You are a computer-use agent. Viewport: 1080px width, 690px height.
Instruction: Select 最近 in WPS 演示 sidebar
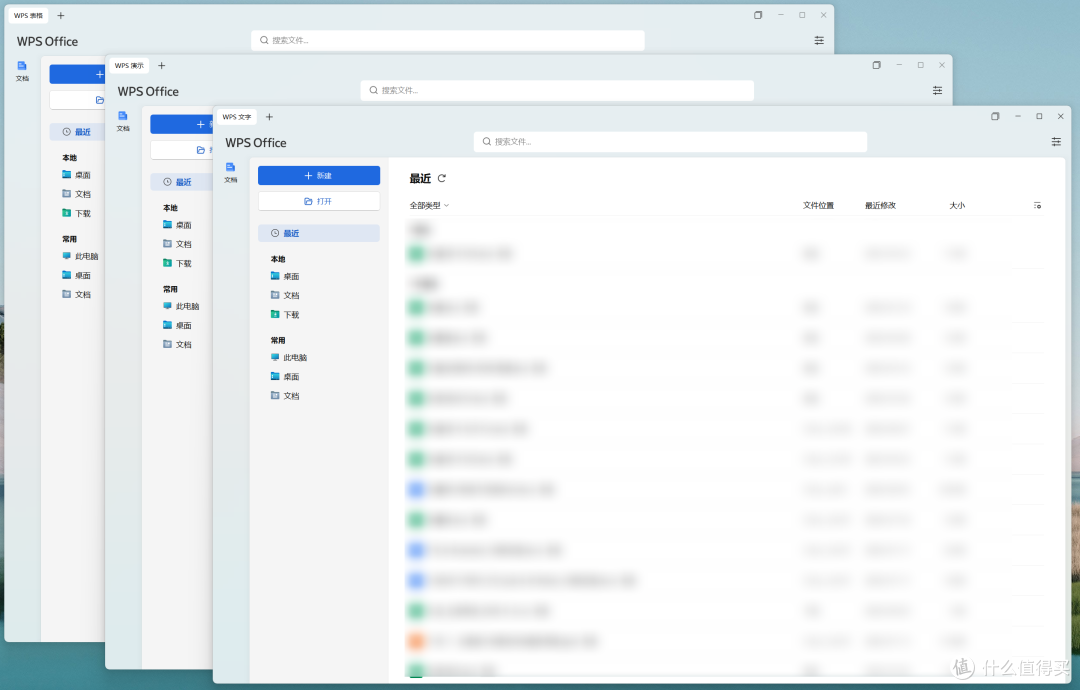tap(182, 182)
